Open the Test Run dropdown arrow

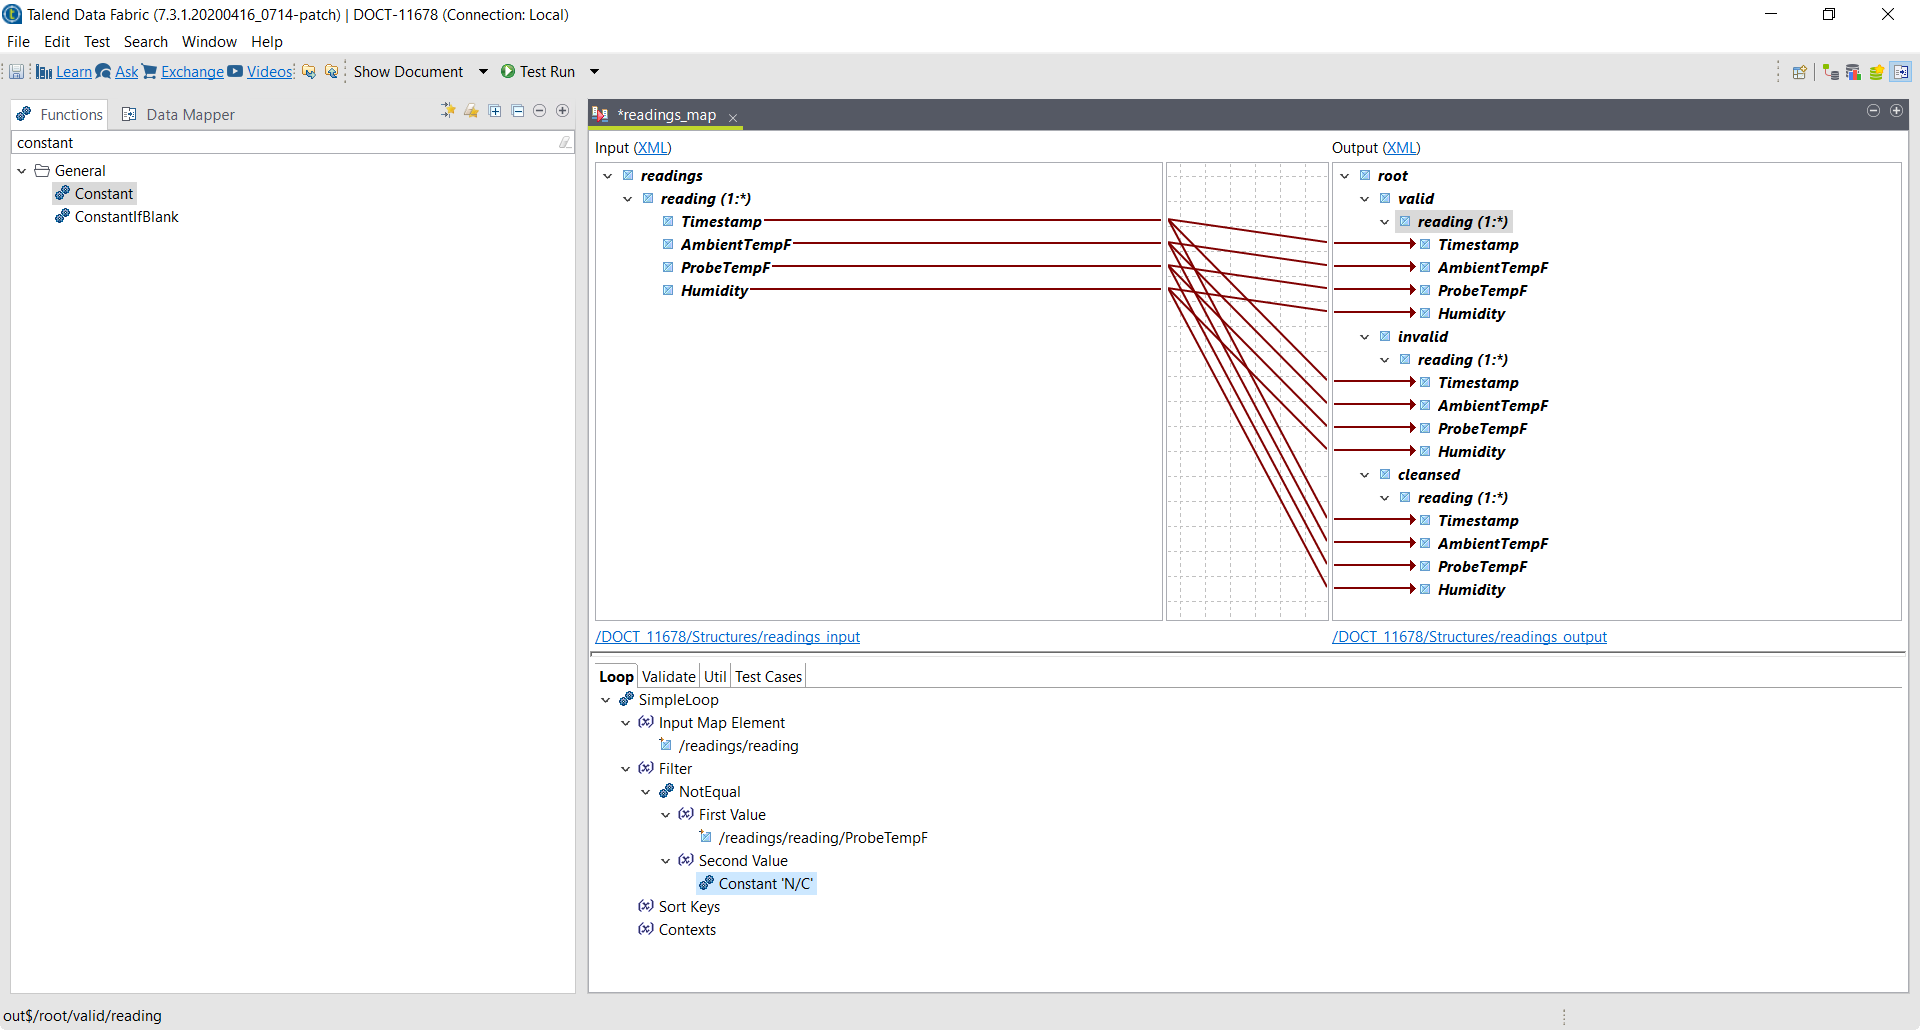click(594, 72)
